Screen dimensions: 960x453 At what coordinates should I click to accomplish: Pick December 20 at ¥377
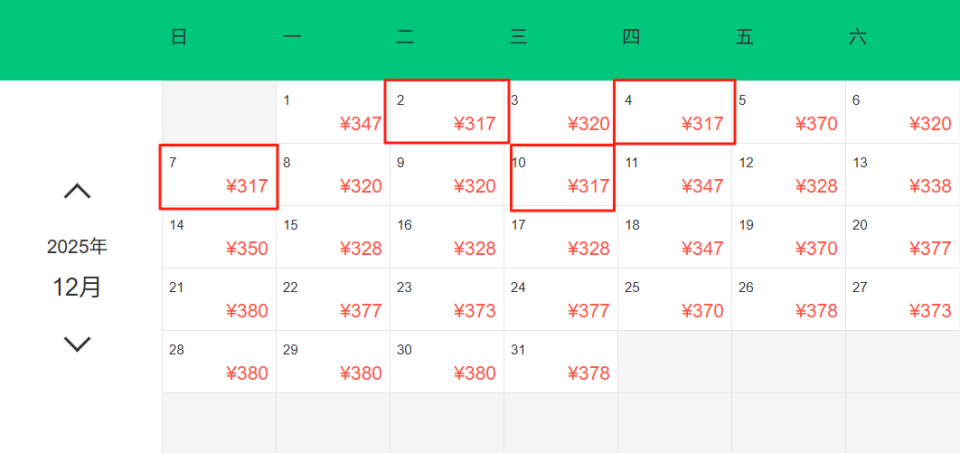(x=903, y=237)
